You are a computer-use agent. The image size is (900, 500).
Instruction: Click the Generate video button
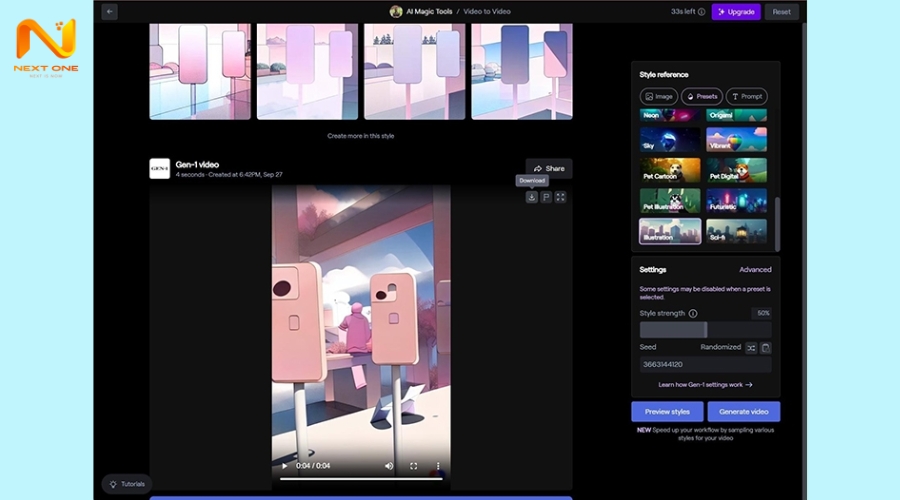pyautogui.click(x=743, y=412)
